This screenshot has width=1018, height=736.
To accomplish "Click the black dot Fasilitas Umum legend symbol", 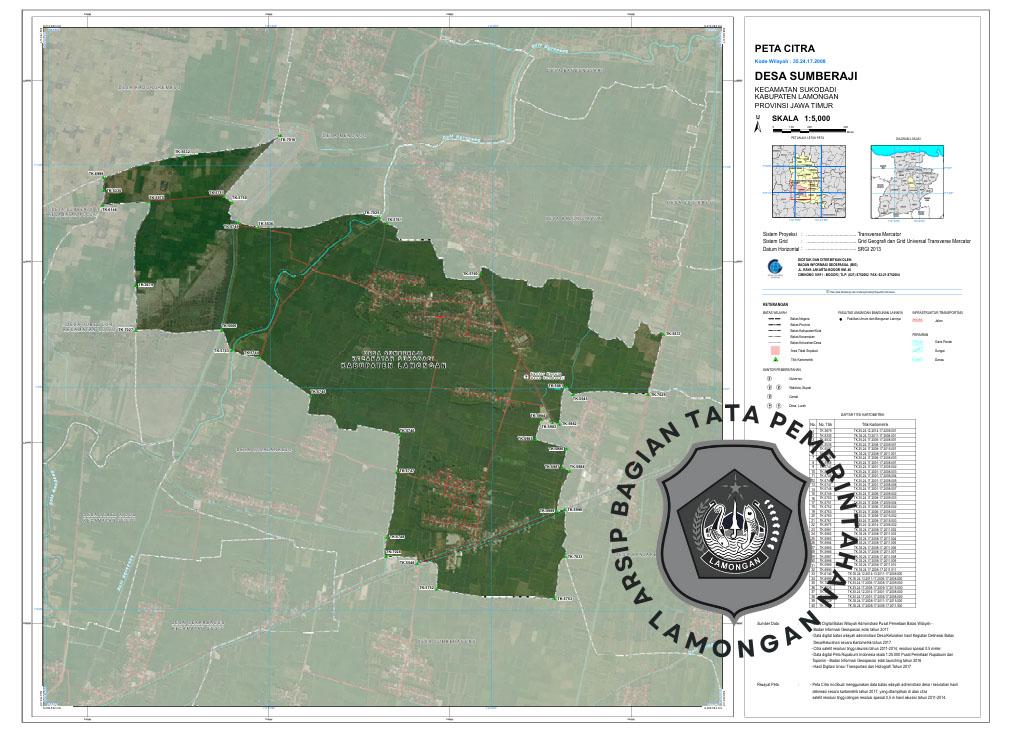I will [841, 320].
